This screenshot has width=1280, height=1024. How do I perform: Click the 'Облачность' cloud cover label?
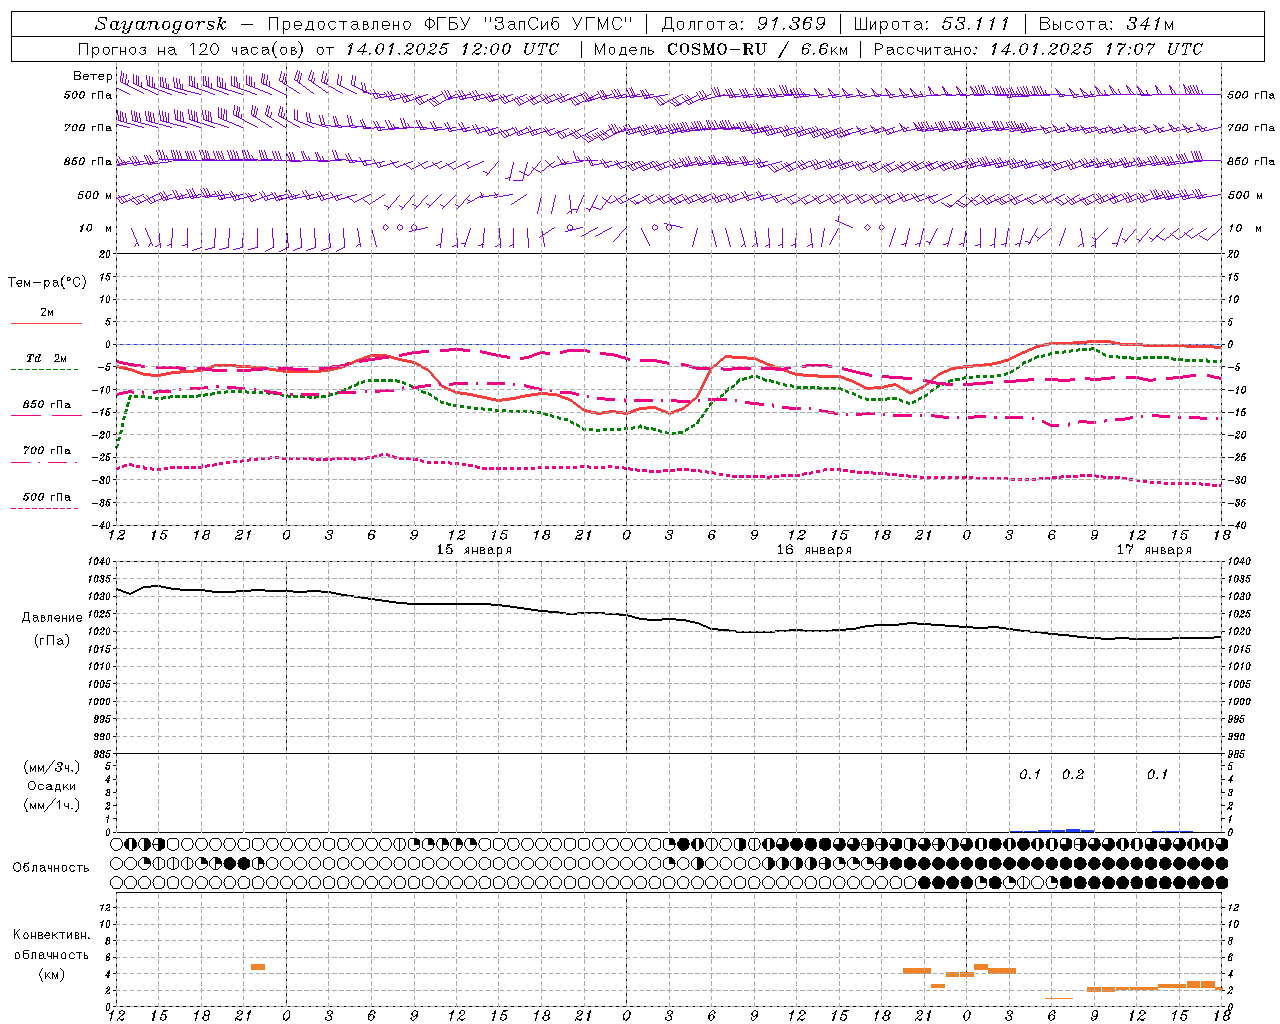[x=51, y=868]
